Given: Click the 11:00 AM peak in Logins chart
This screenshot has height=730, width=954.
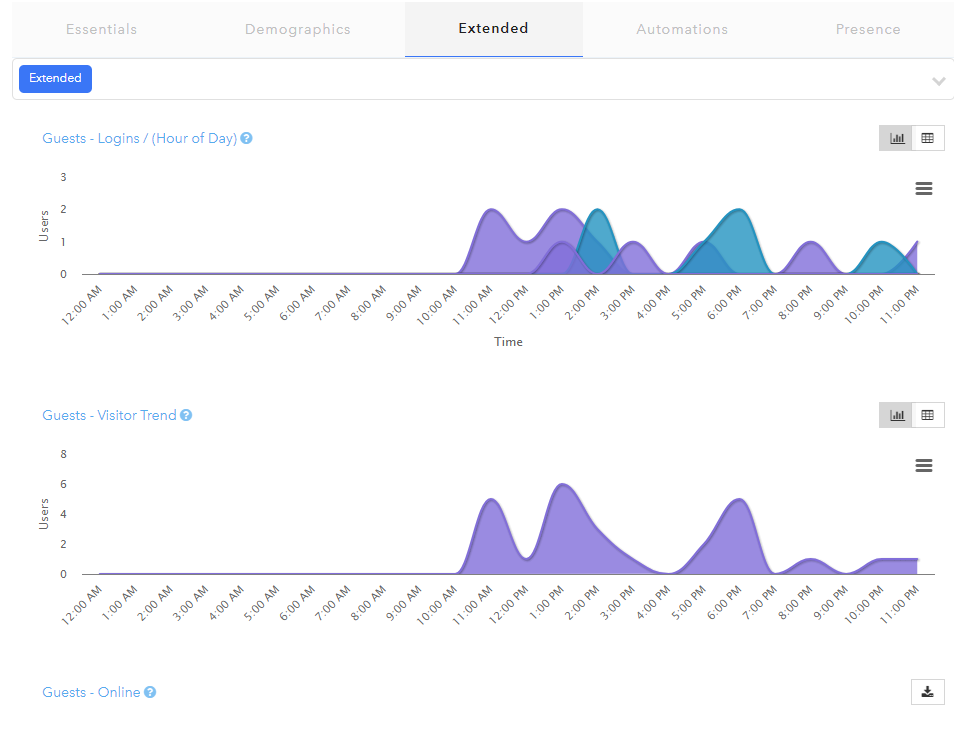Looking at the screenshot, I should pyautogui.click(x=491, y=210).
